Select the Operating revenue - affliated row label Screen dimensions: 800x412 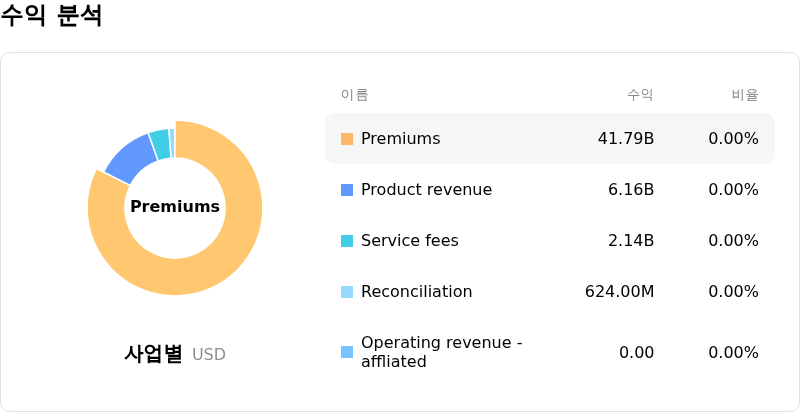[x=441, y=352]
